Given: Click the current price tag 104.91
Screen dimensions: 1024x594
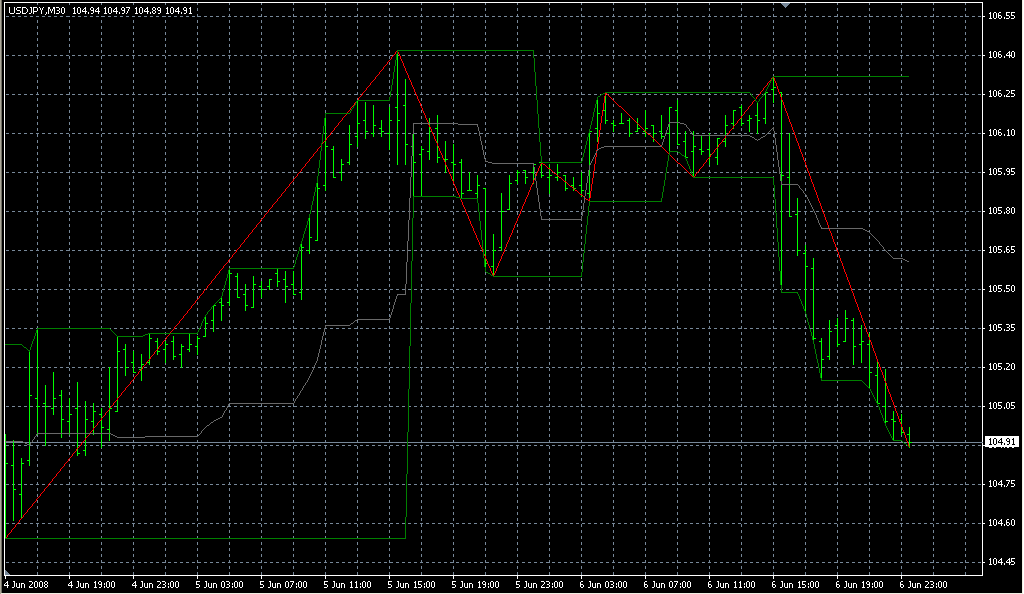Looking at the screenshot, I should point(1001,442).
